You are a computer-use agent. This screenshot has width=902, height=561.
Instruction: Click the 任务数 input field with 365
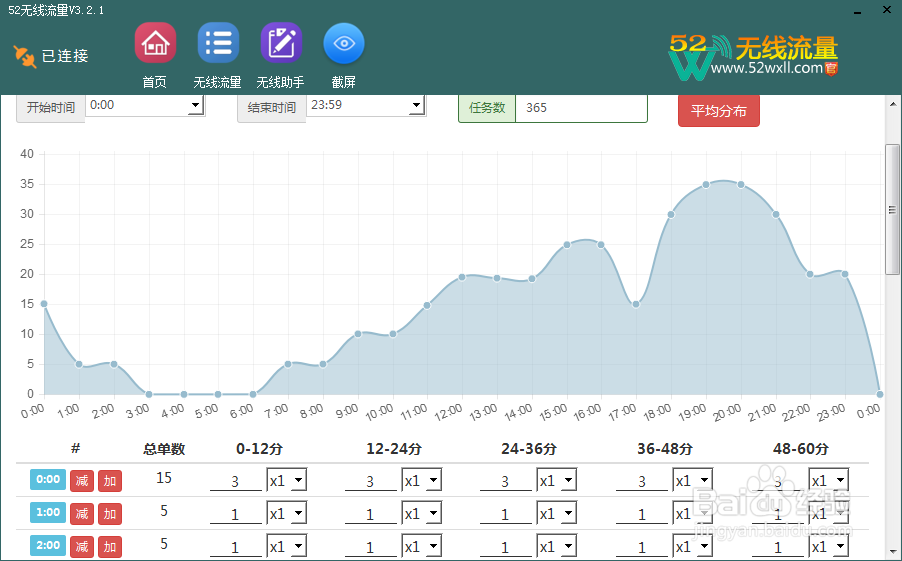click(581, 108)
